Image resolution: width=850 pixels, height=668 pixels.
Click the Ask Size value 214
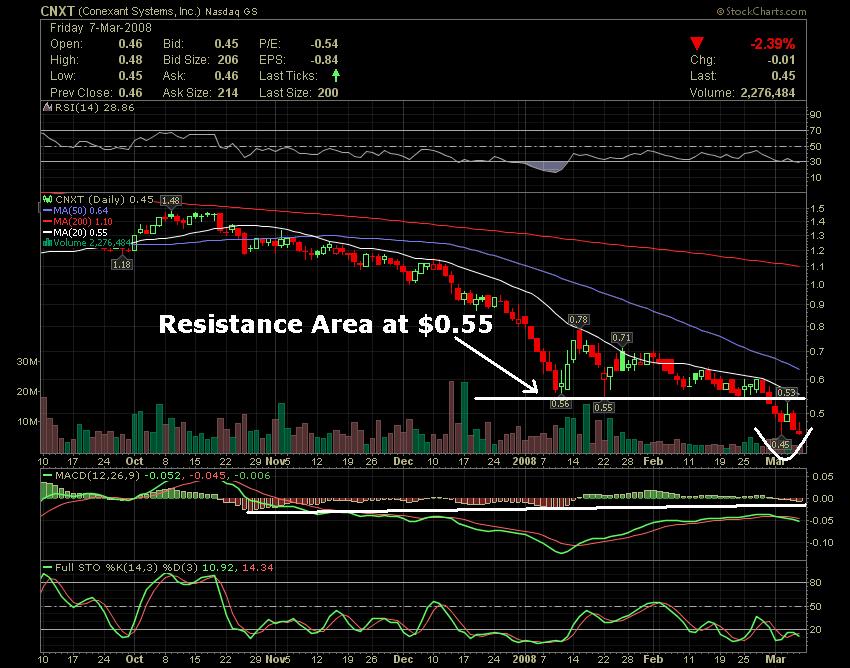pyautogui.click(x=228, y=93)
